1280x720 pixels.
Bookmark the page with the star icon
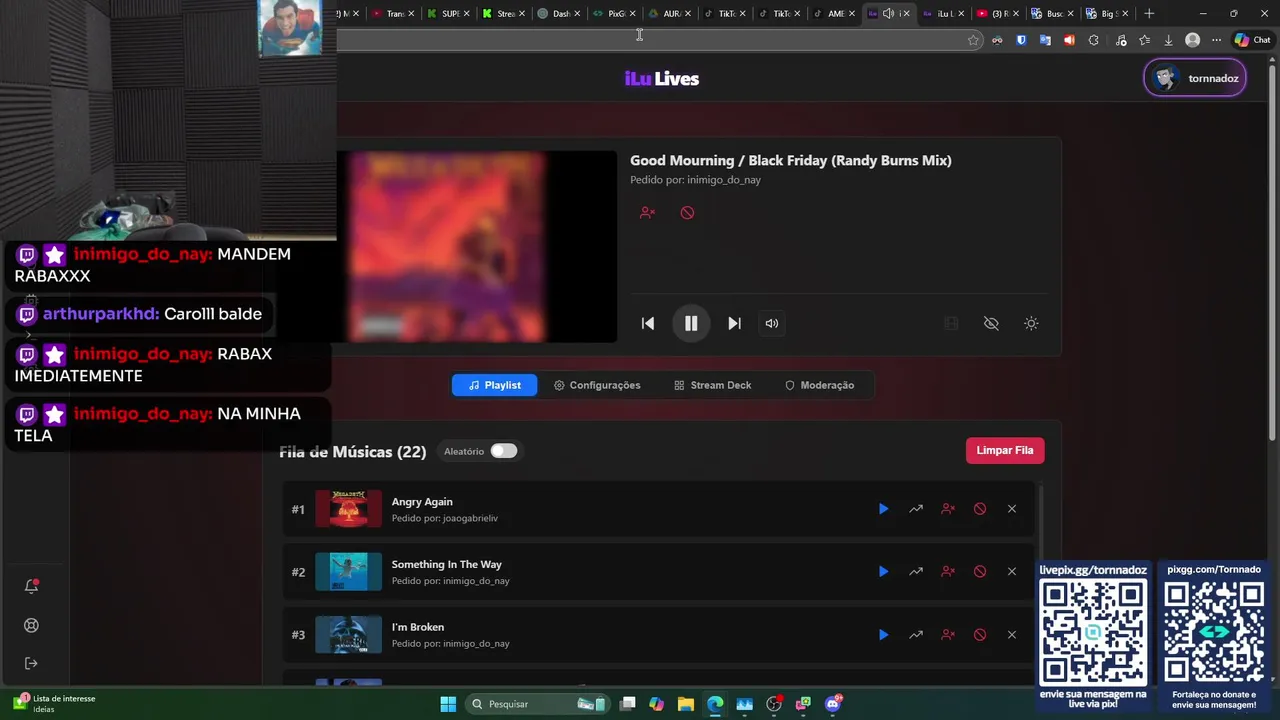(973, 40)
